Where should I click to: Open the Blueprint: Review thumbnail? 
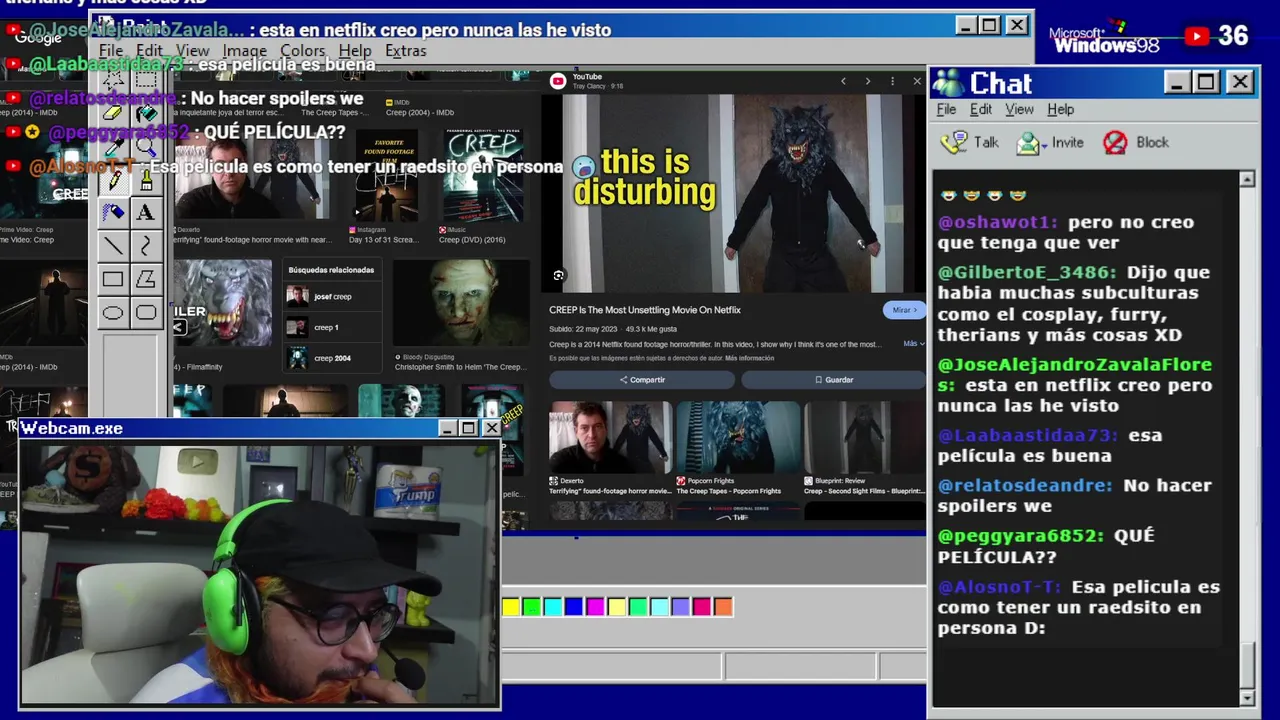(x=865, y=437)
